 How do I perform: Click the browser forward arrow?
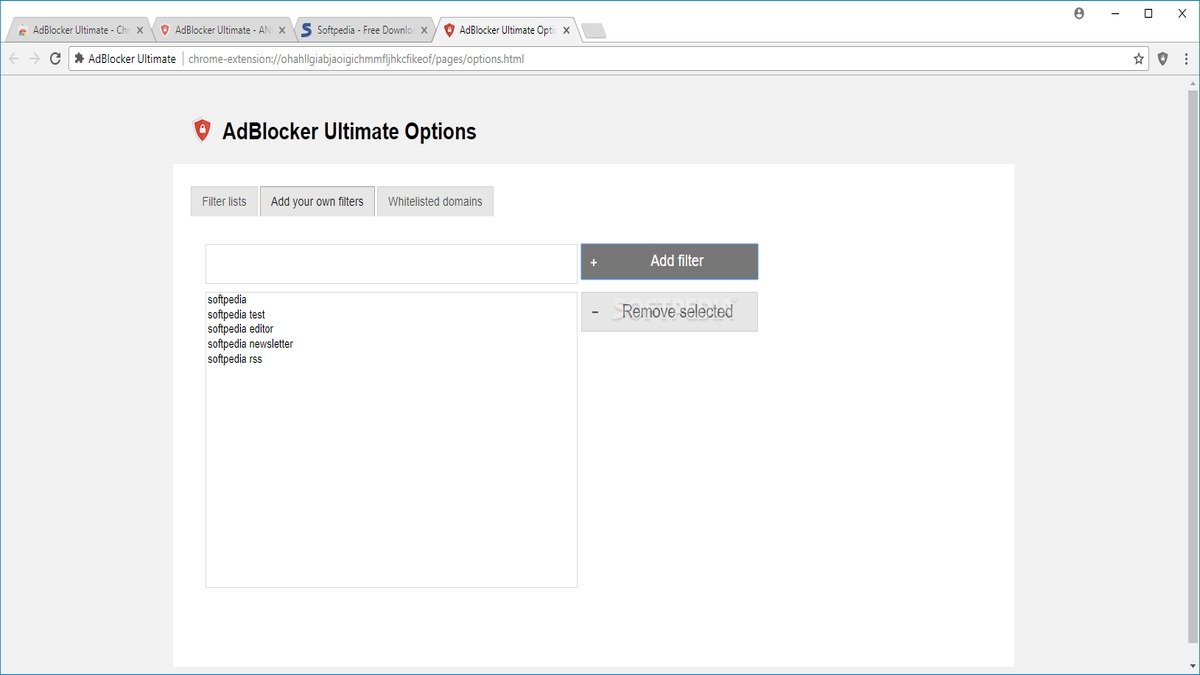(35, 59)
